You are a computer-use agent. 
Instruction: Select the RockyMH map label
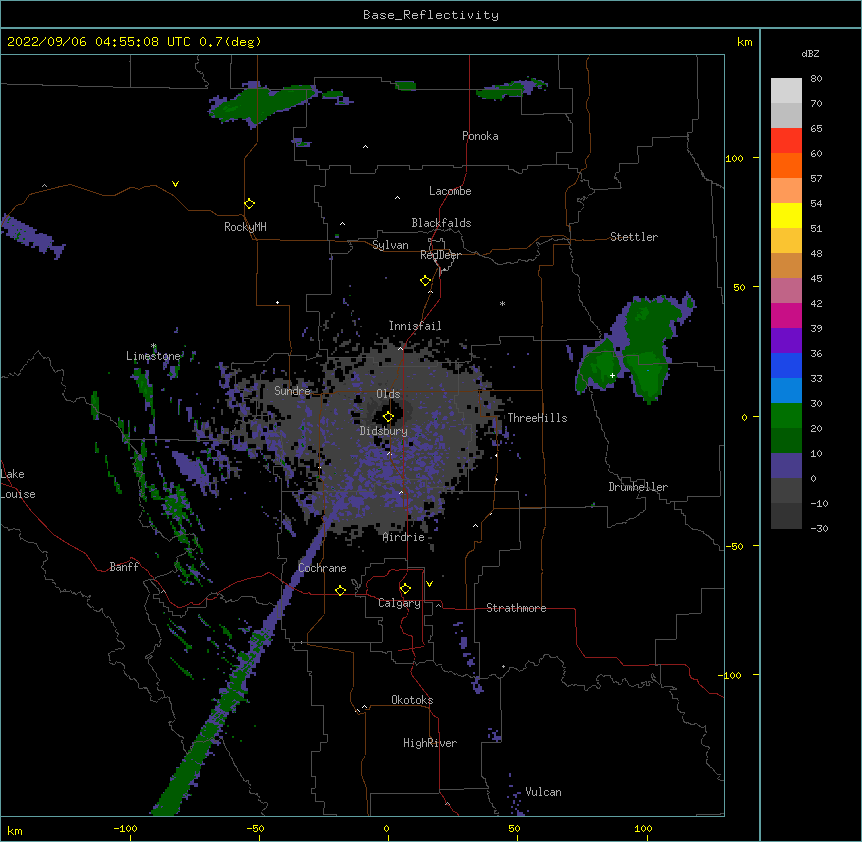click(245, 227)
